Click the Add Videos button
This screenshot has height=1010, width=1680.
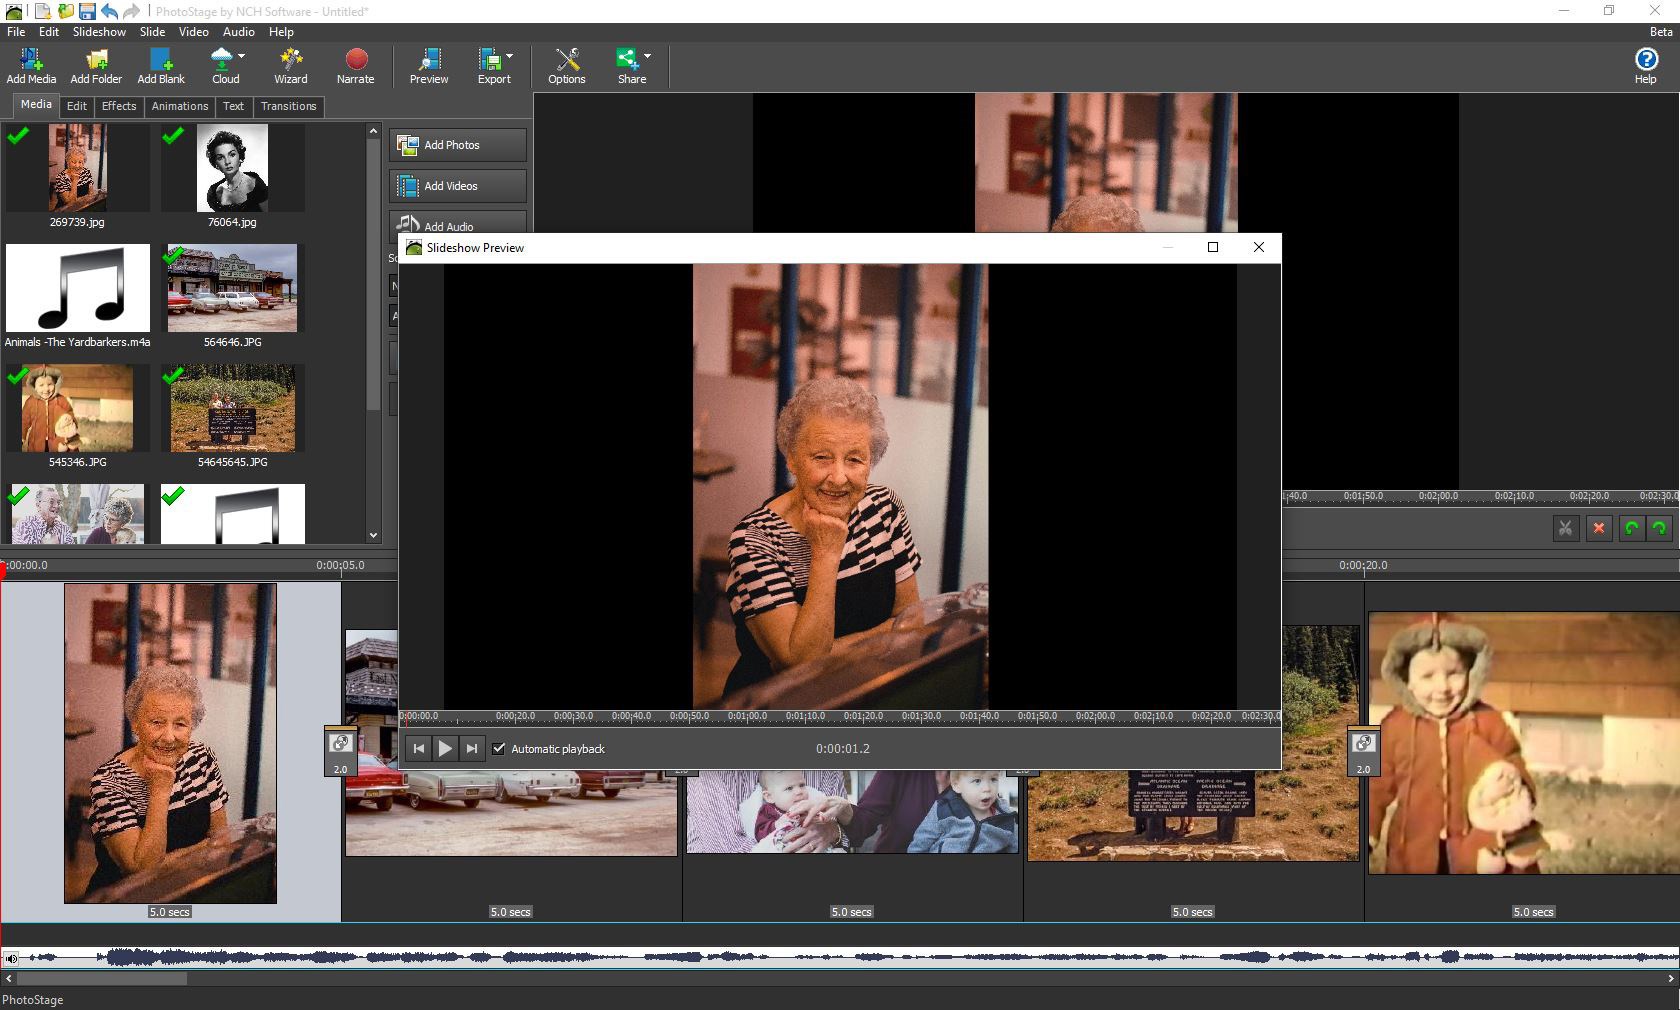pos(456,186)
